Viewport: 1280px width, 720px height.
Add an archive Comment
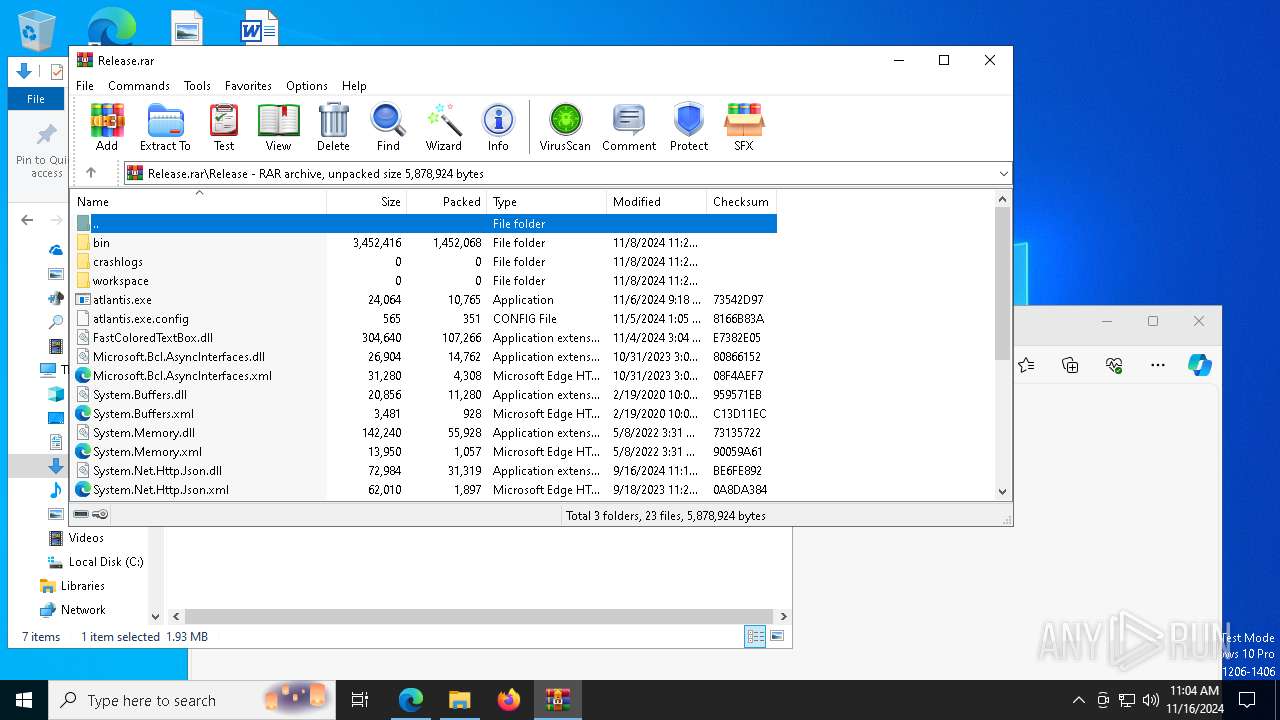coord(629,127)
